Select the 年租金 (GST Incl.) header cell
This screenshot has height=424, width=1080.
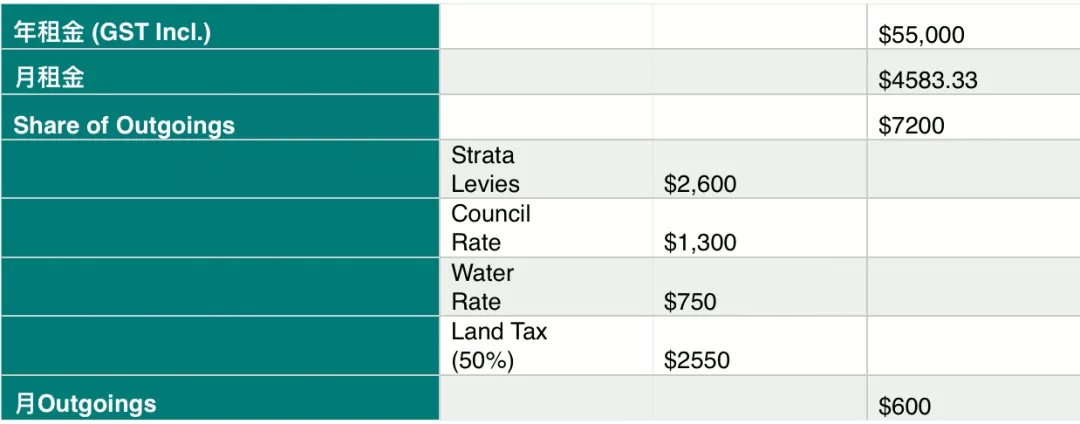220,26
